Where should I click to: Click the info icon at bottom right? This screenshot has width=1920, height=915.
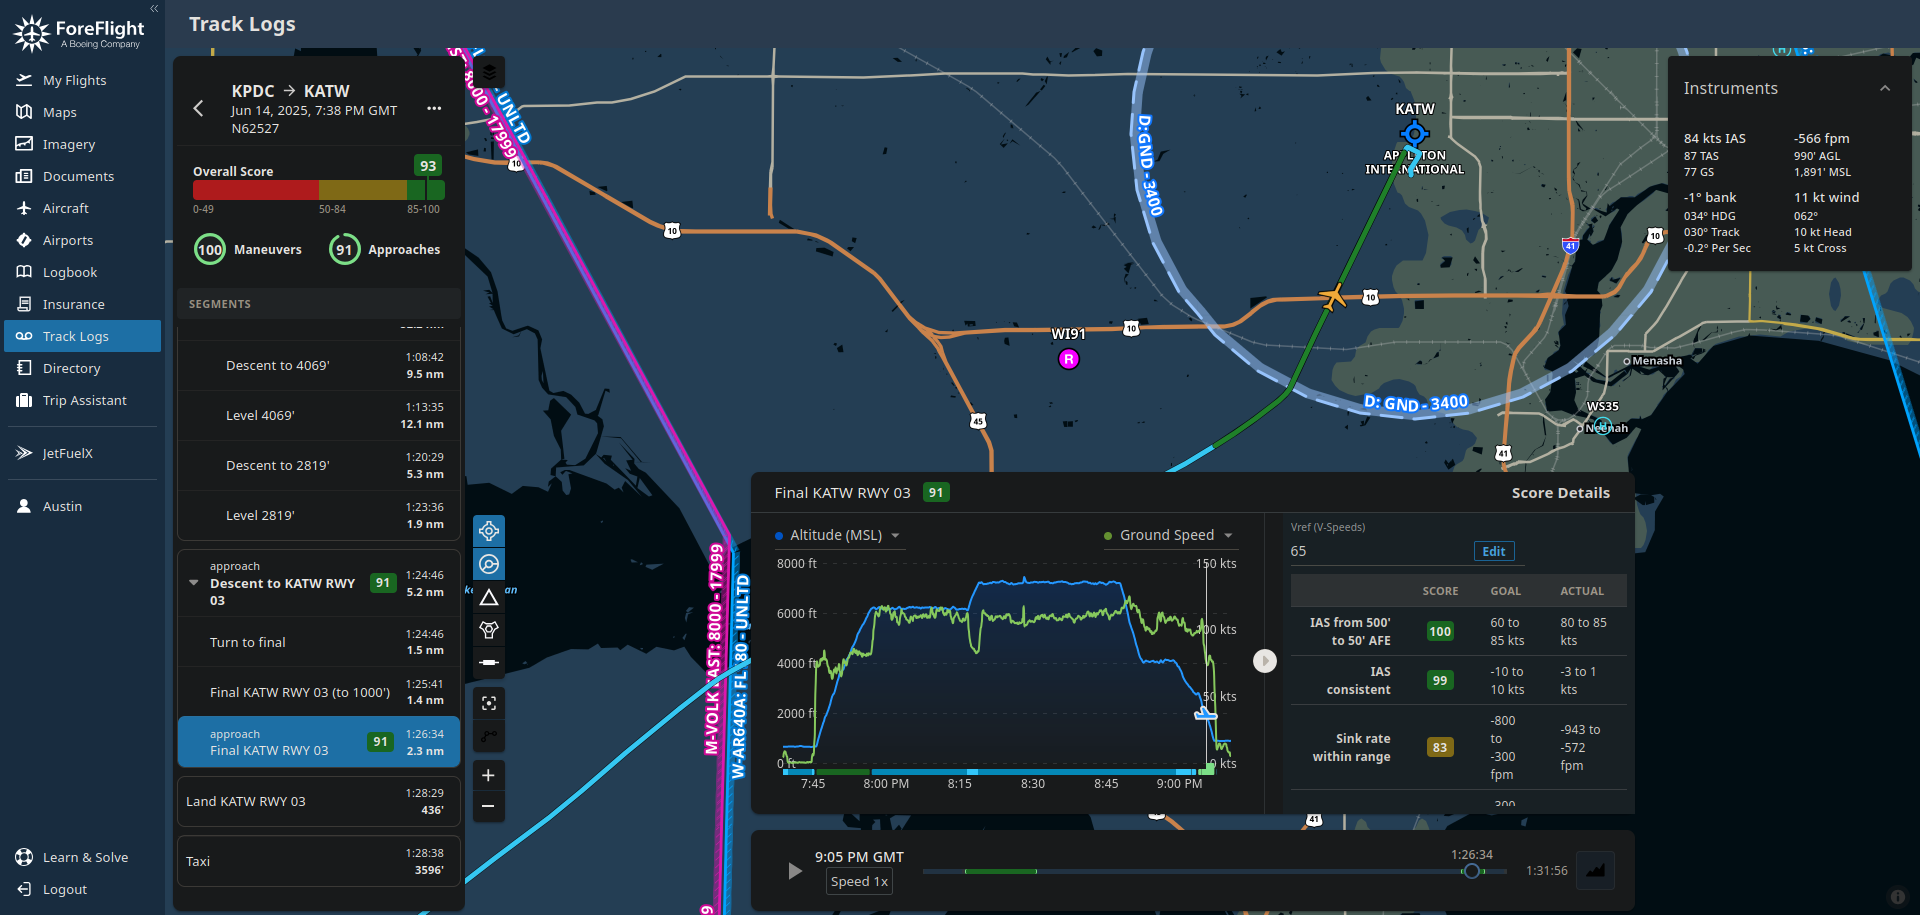[x=1897, y=897]
